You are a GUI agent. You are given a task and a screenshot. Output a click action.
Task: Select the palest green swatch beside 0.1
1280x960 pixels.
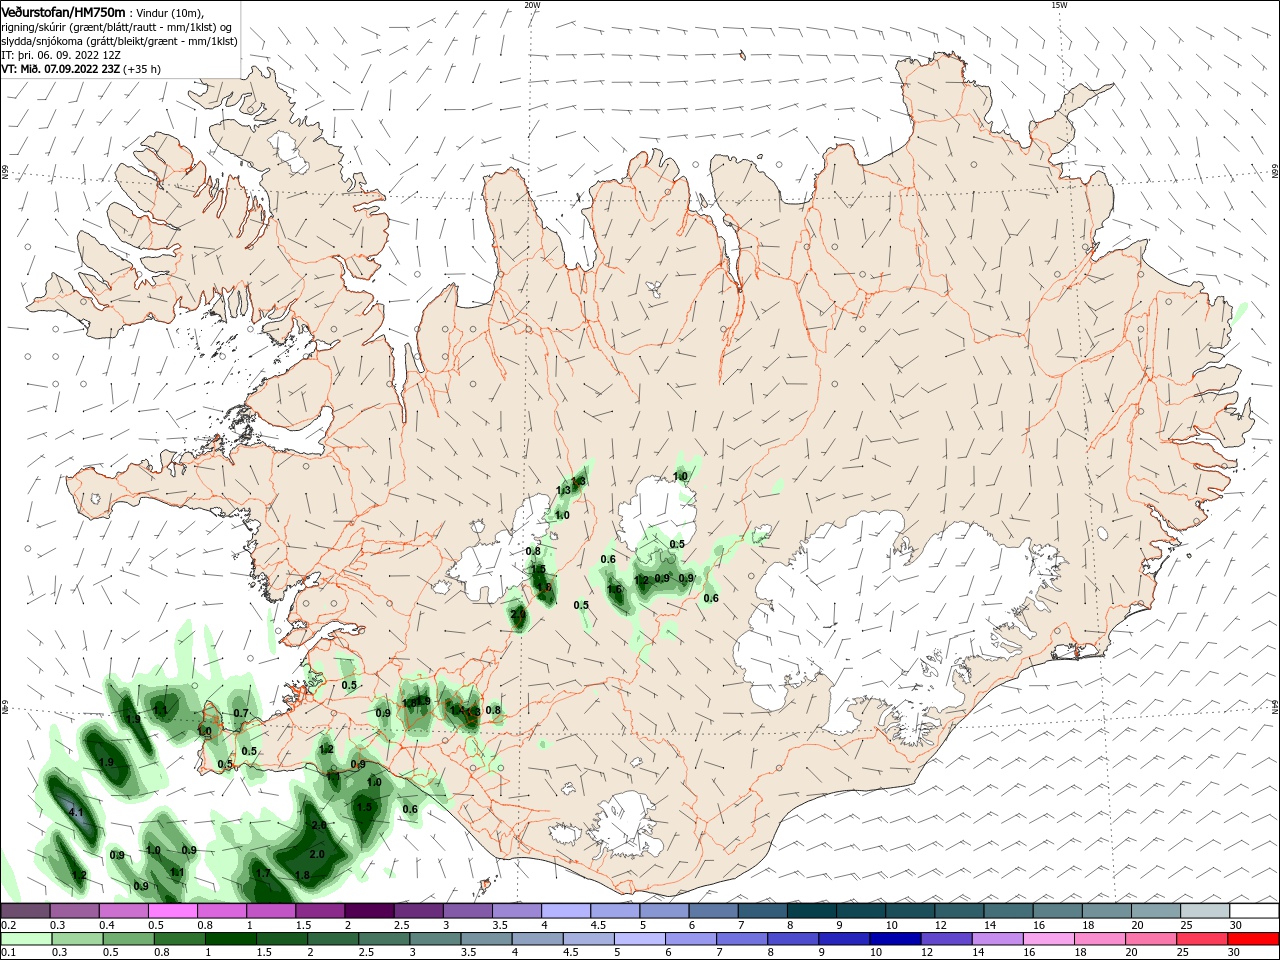(x=25, y=939)
